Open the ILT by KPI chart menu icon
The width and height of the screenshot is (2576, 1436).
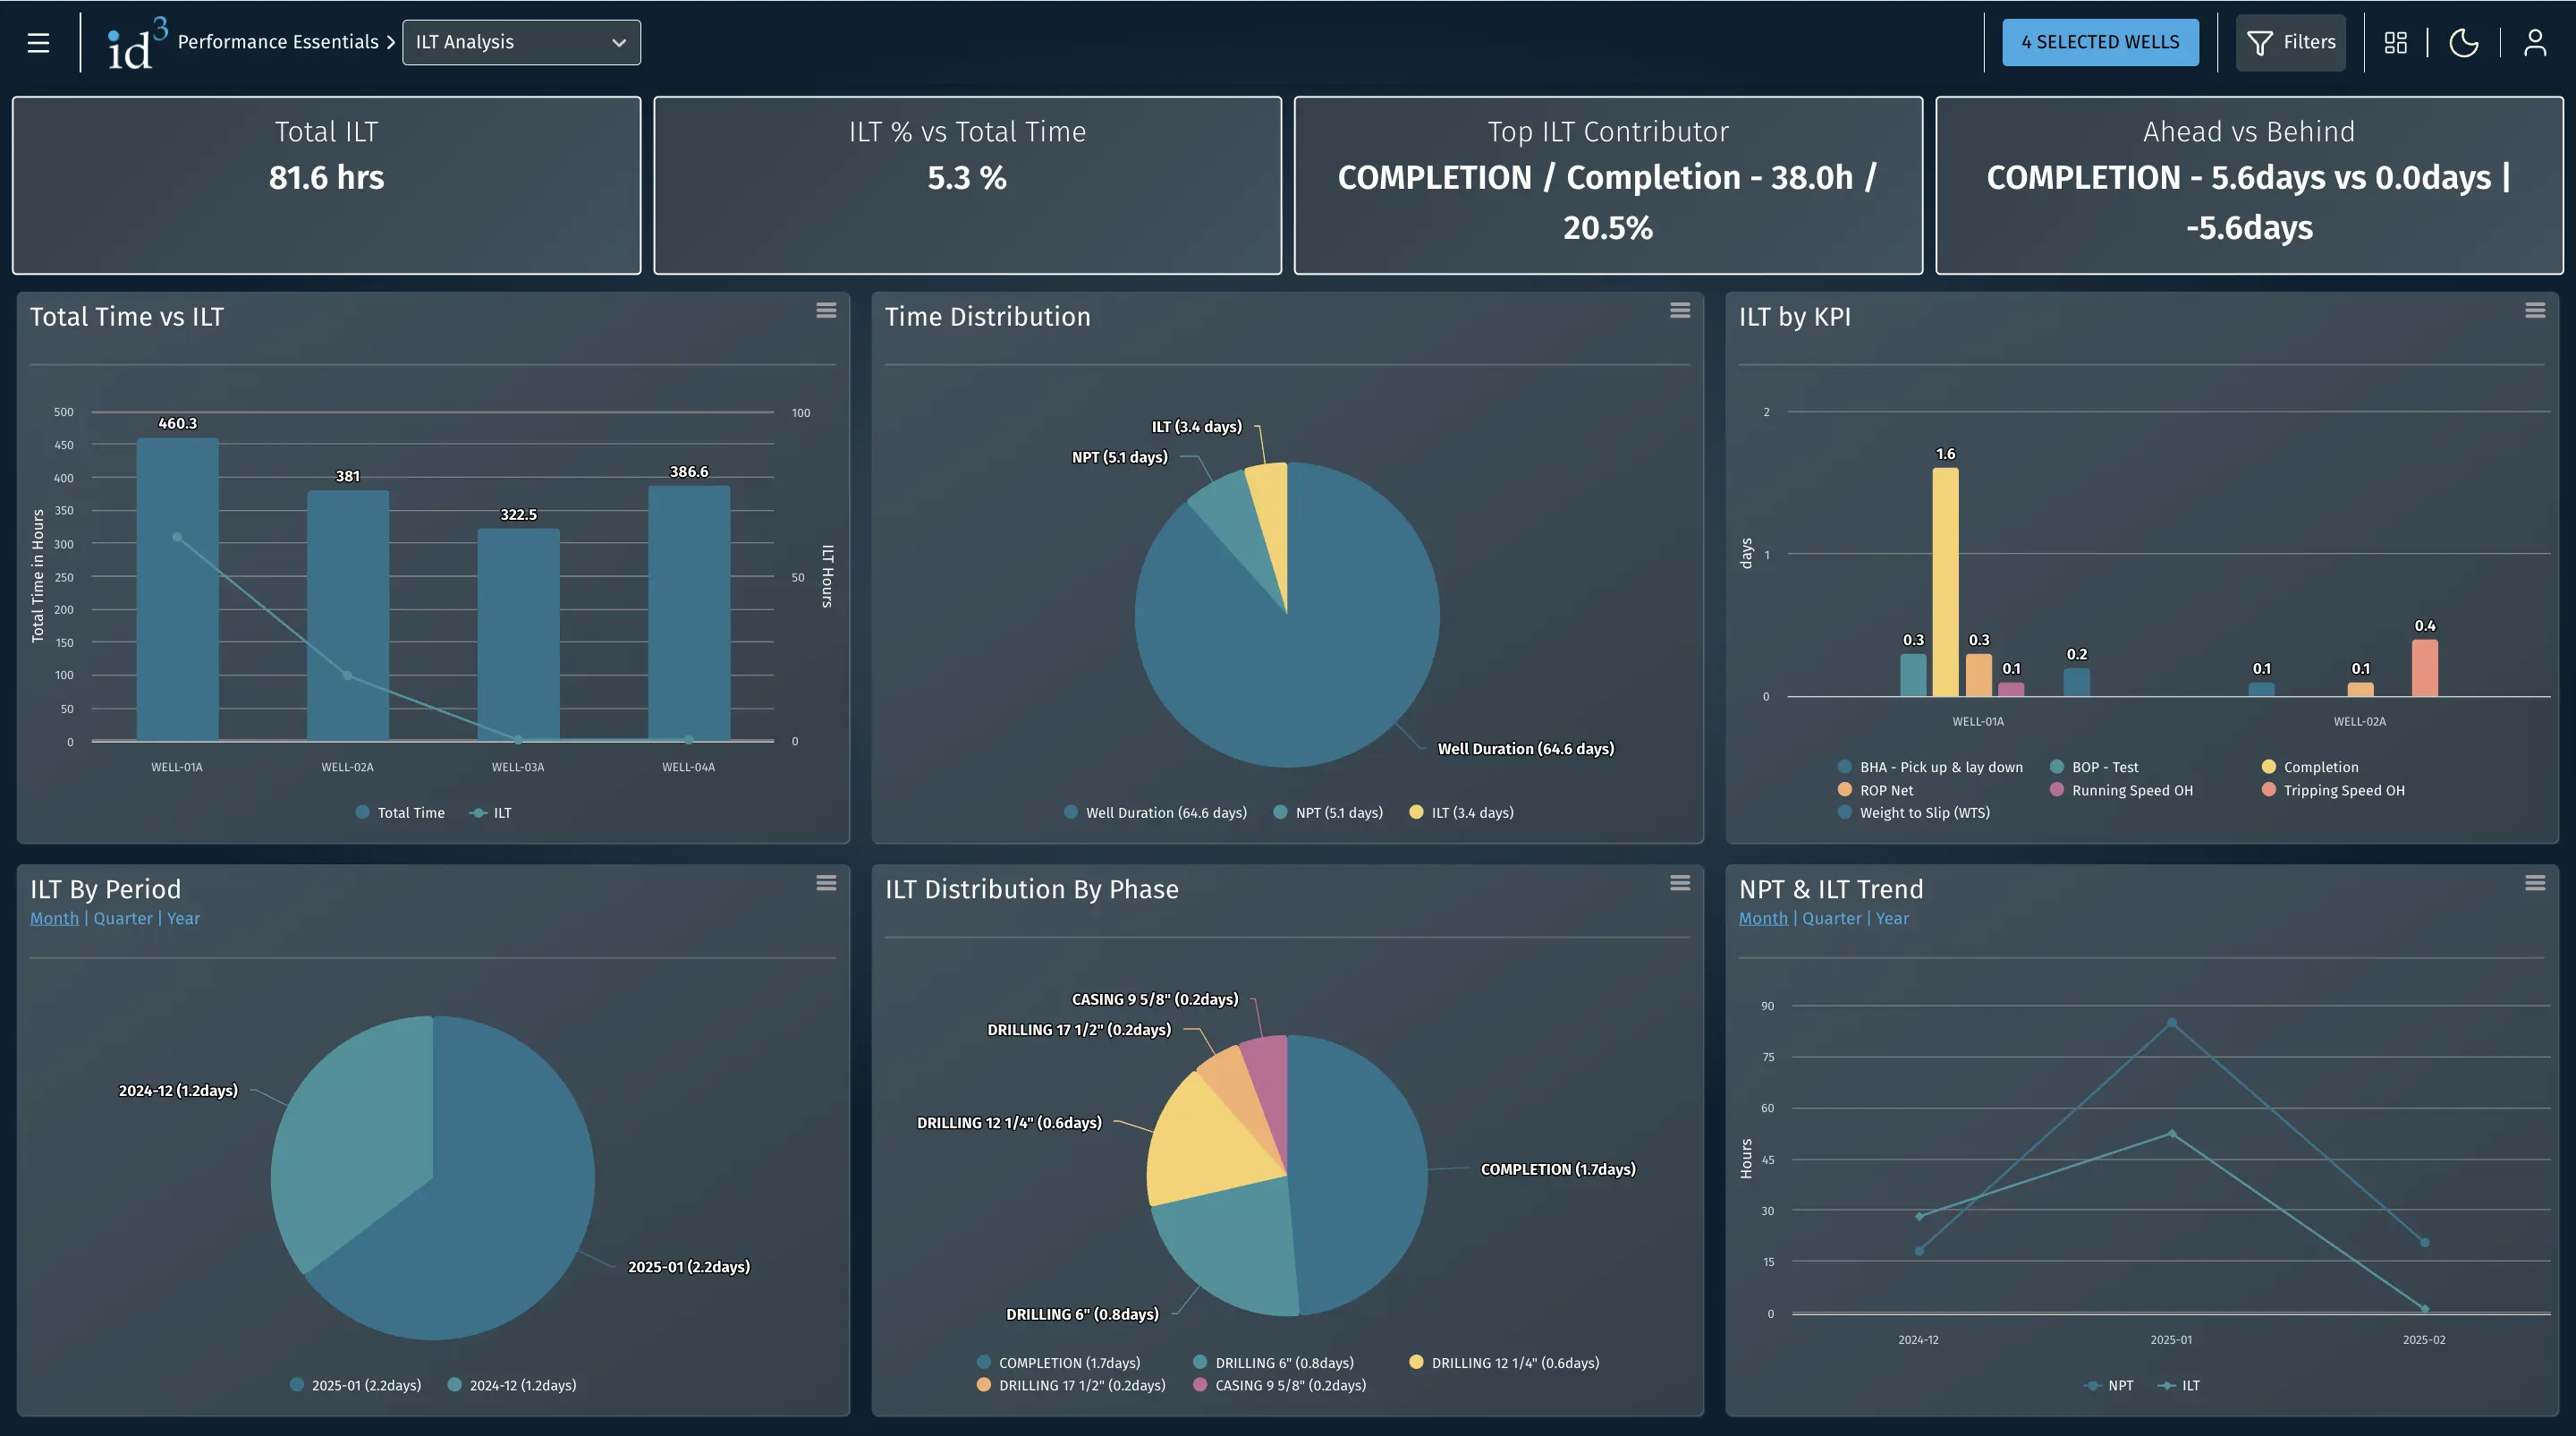2536,311
